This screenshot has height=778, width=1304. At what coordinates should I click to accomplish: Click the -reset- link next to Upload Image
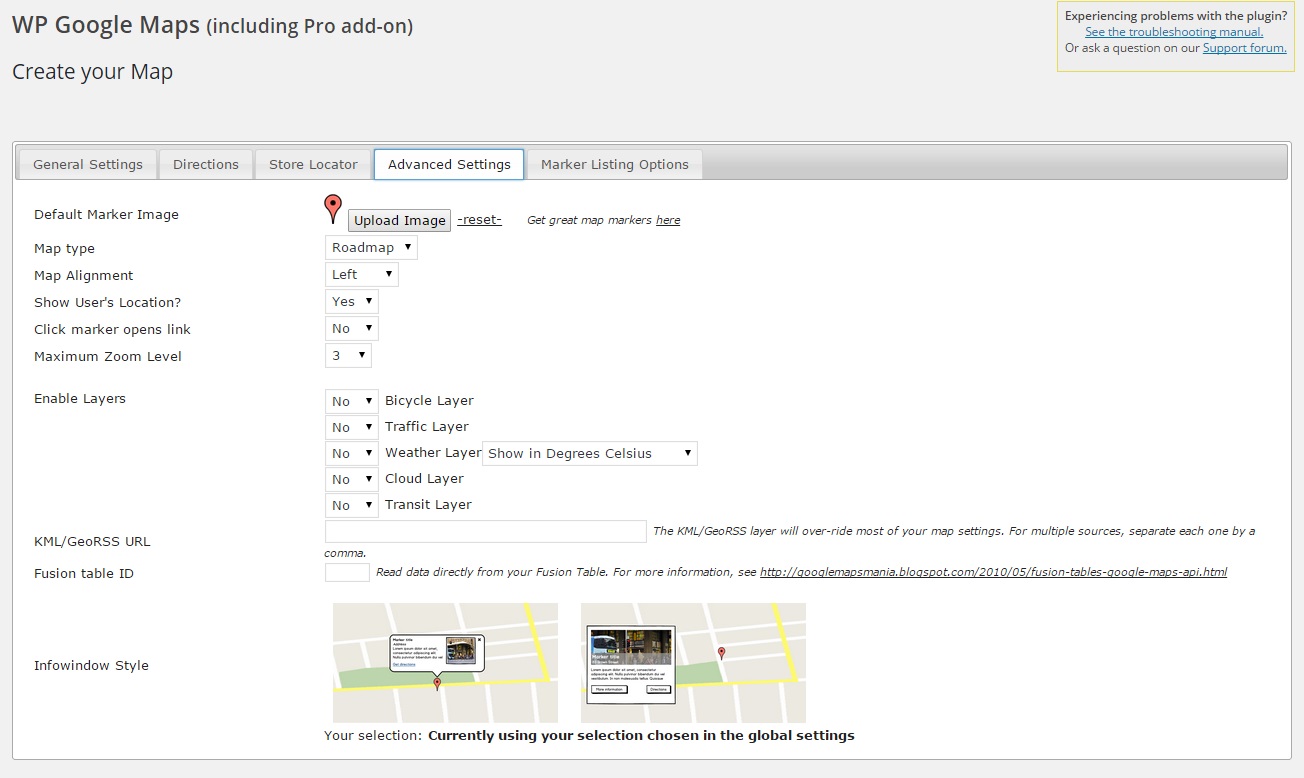479,219
